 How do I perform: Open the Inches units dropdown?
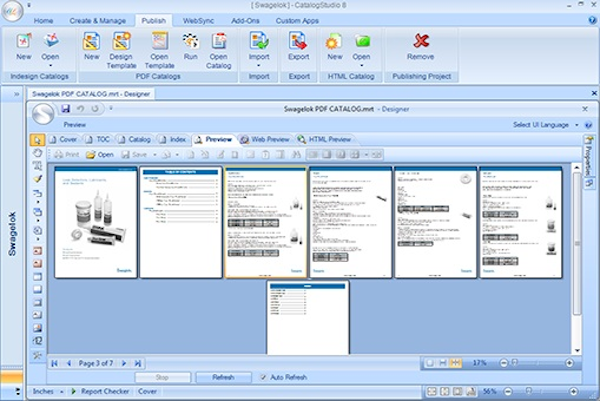pos(61,391)
